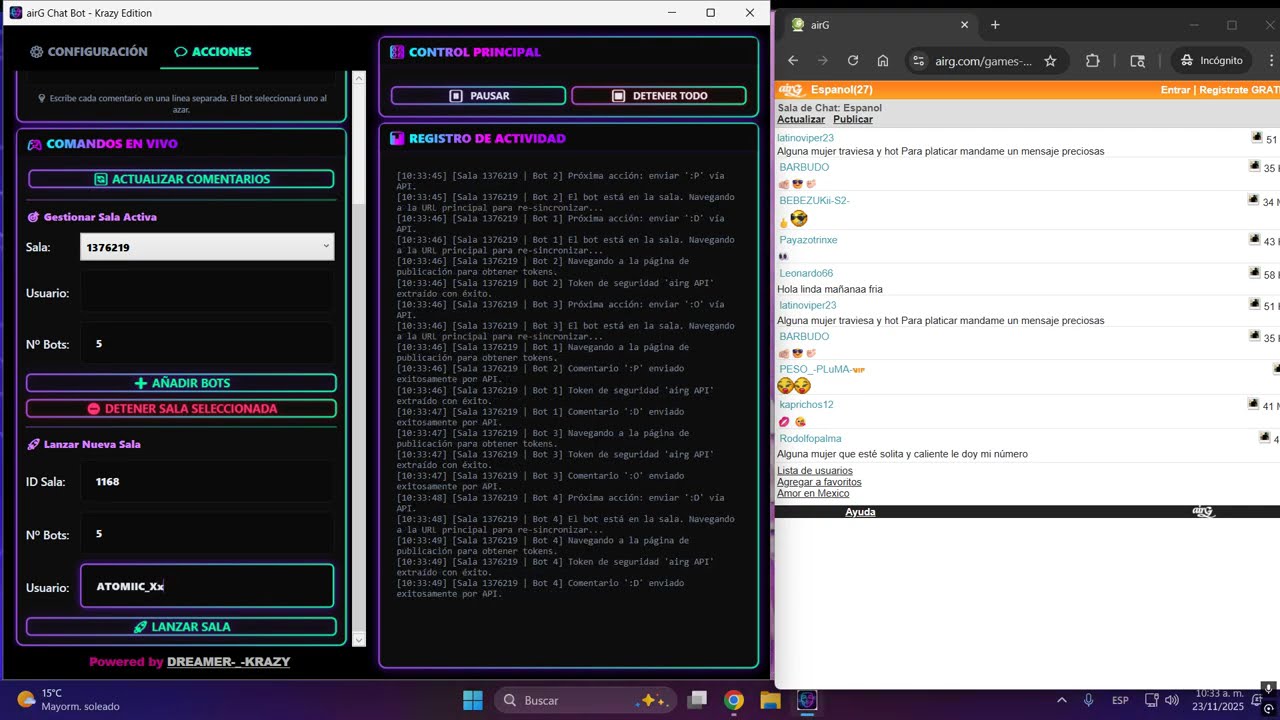Screen dimensions: 1280x720
Task: Focus the Usuario field under Gestionar Sala Activa
Action: pos(207,293)
